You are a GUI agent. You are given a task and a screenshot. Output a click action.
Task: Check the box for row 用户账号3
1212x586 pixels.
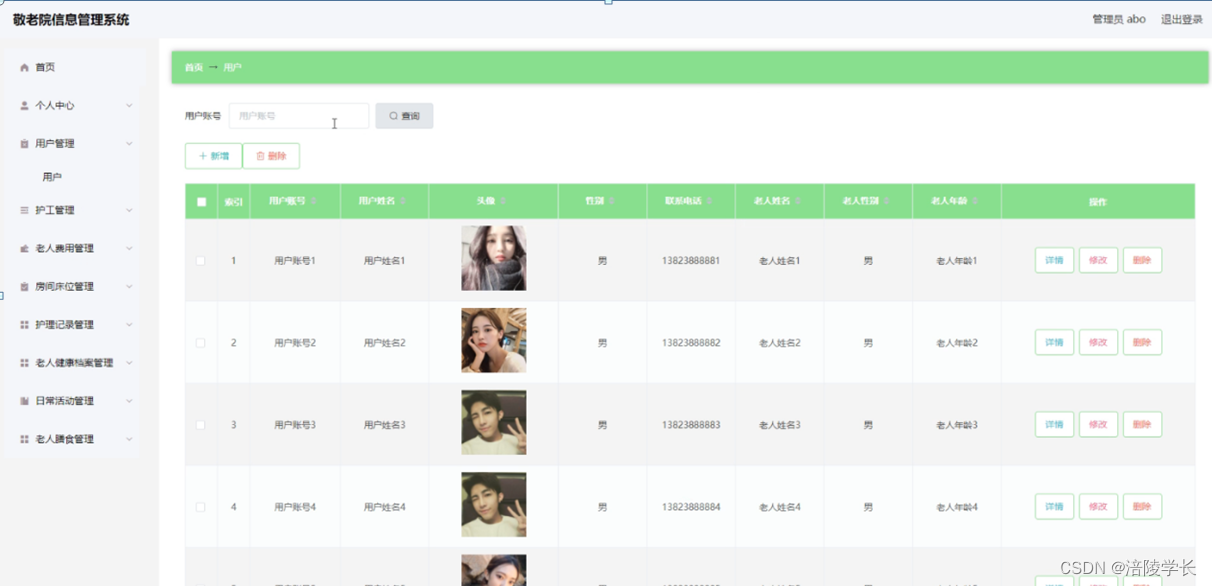click(x=201, y=425)
